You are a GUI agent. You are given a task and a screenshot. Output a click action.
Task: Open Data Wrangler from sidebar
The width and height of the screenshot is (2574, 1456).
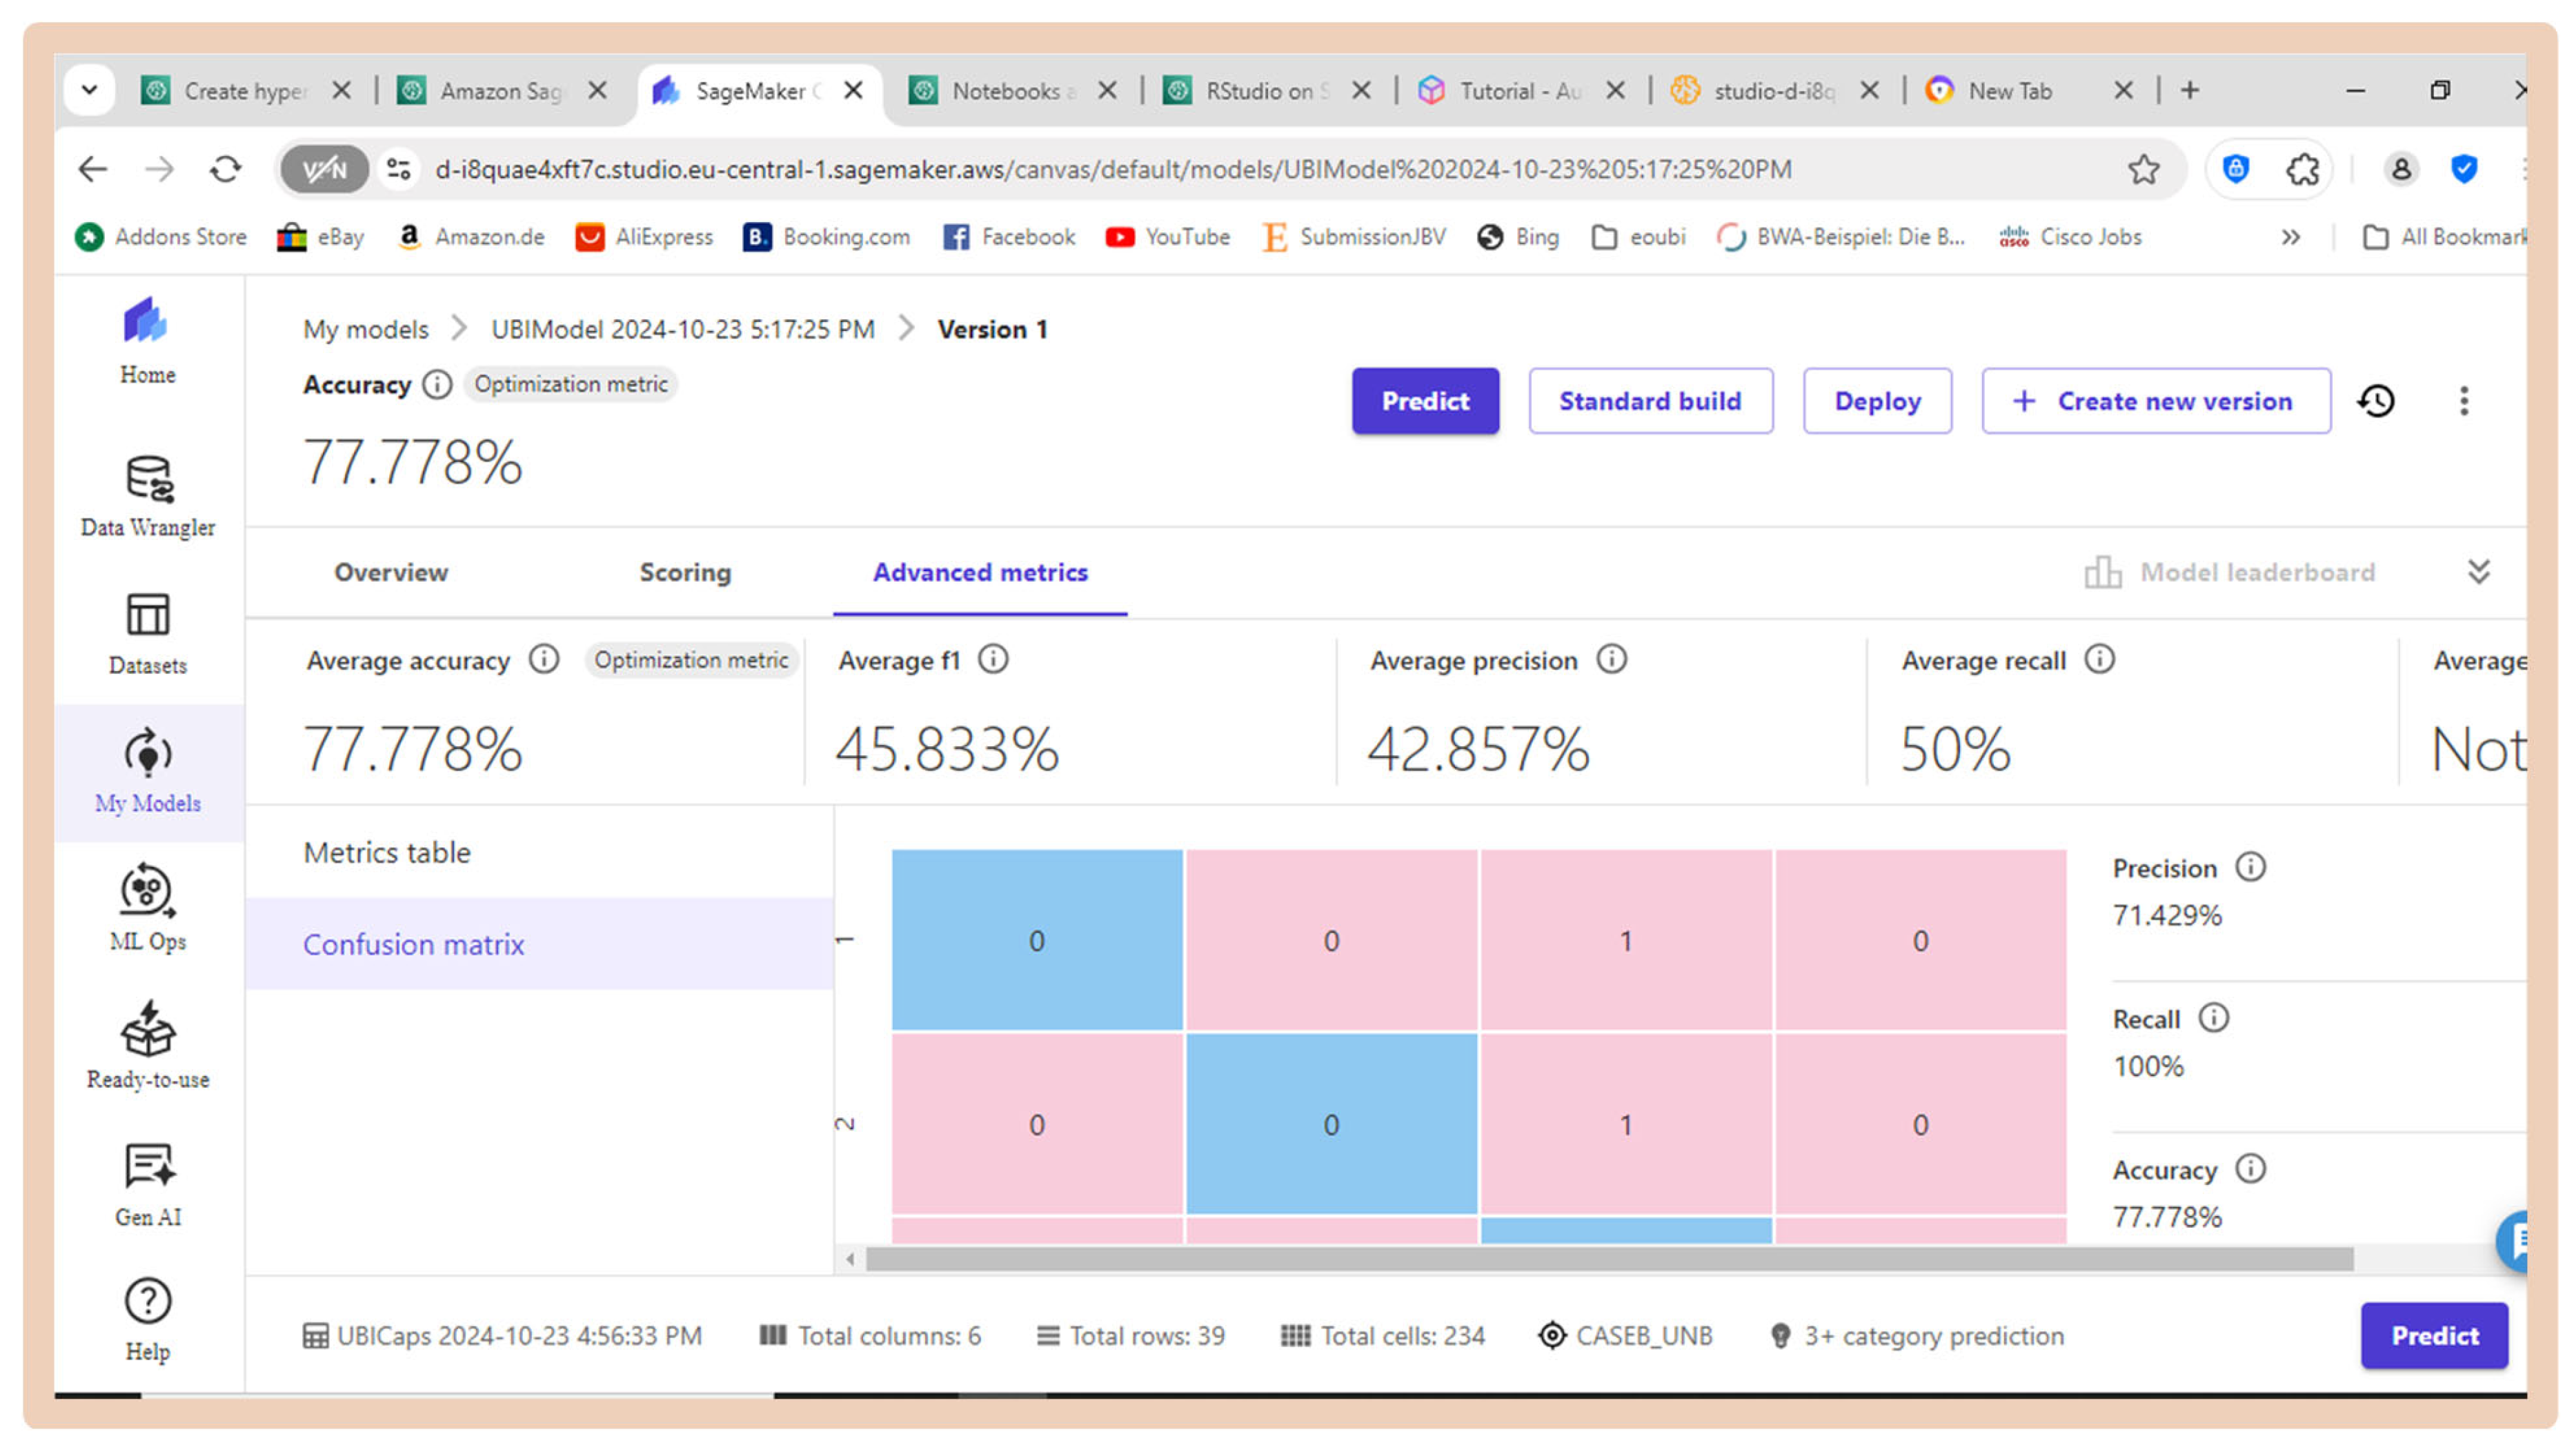click(x=148, y=496)
